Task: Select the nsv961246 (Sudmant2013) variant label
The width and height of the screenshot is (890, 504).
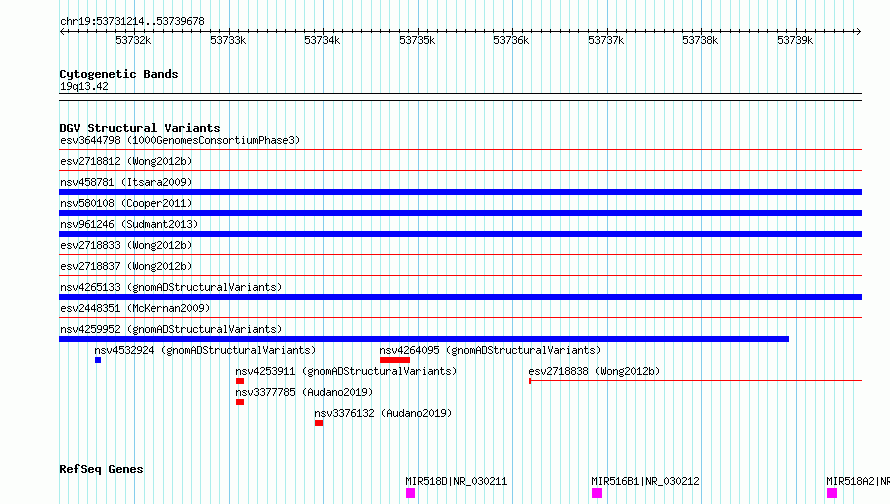Action: [x=129, y=224]
